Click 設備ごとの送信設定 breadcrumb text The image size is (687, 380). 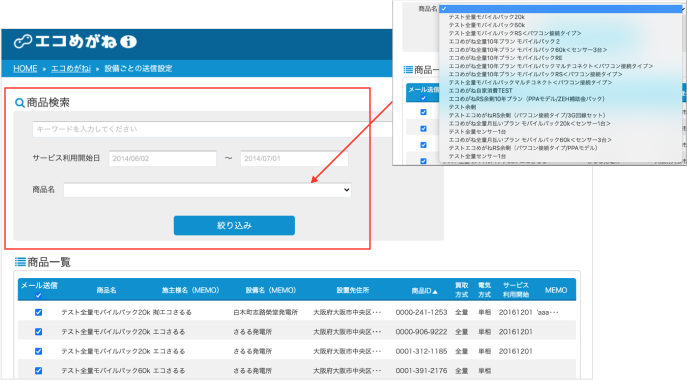click(138, 68)
